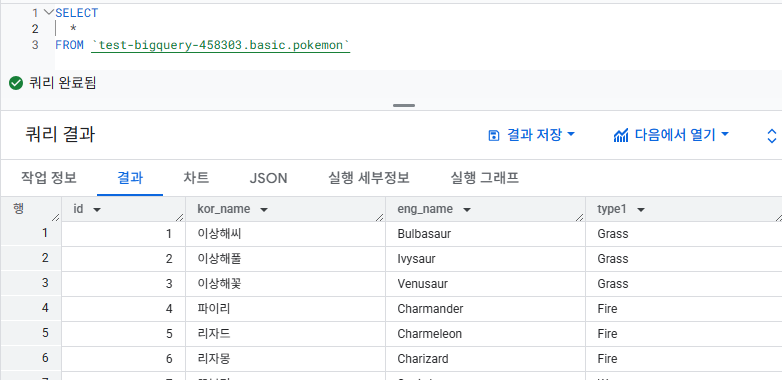Click the kor_name column resize handle
This screenshot has width=782, height=380.
pyautogui.click(x=380, y=217)
